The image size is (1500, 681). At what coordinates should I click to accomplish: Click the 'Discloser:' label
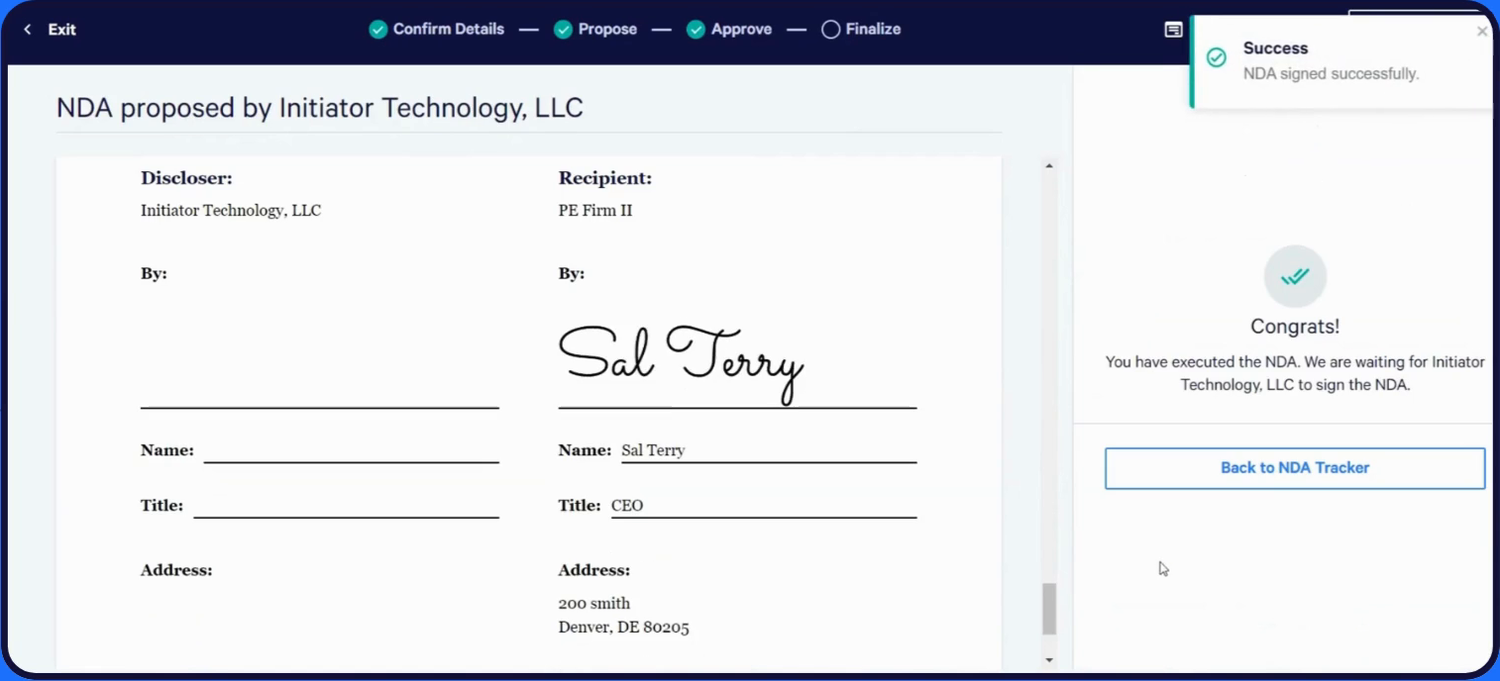186,179
